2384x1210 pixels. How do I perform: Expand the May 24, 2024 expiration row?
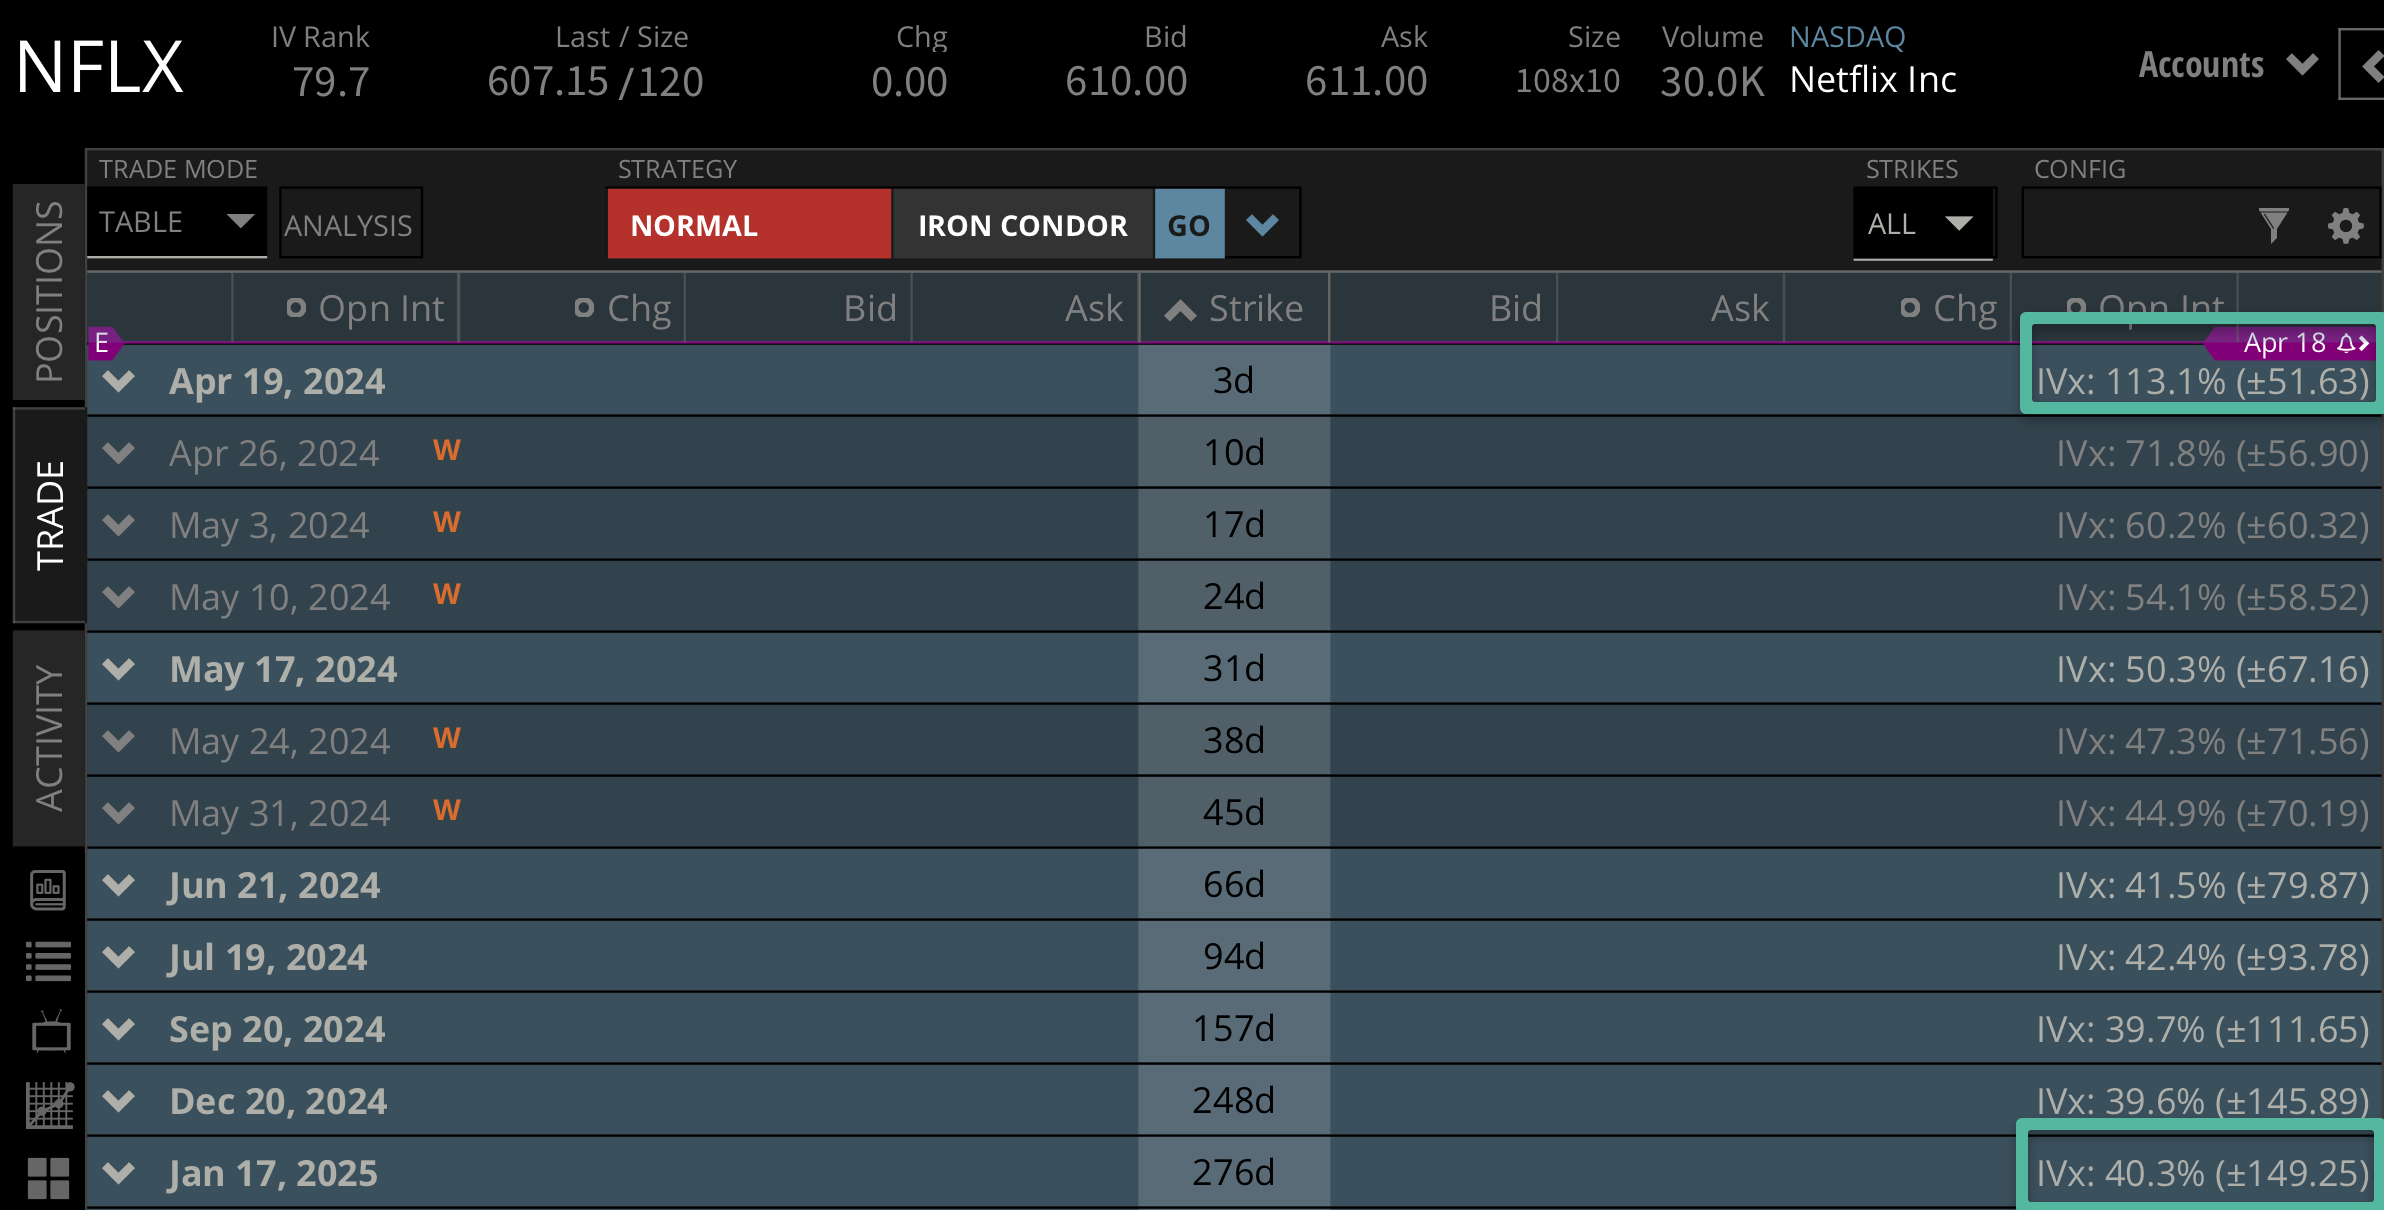click(118, 740)
